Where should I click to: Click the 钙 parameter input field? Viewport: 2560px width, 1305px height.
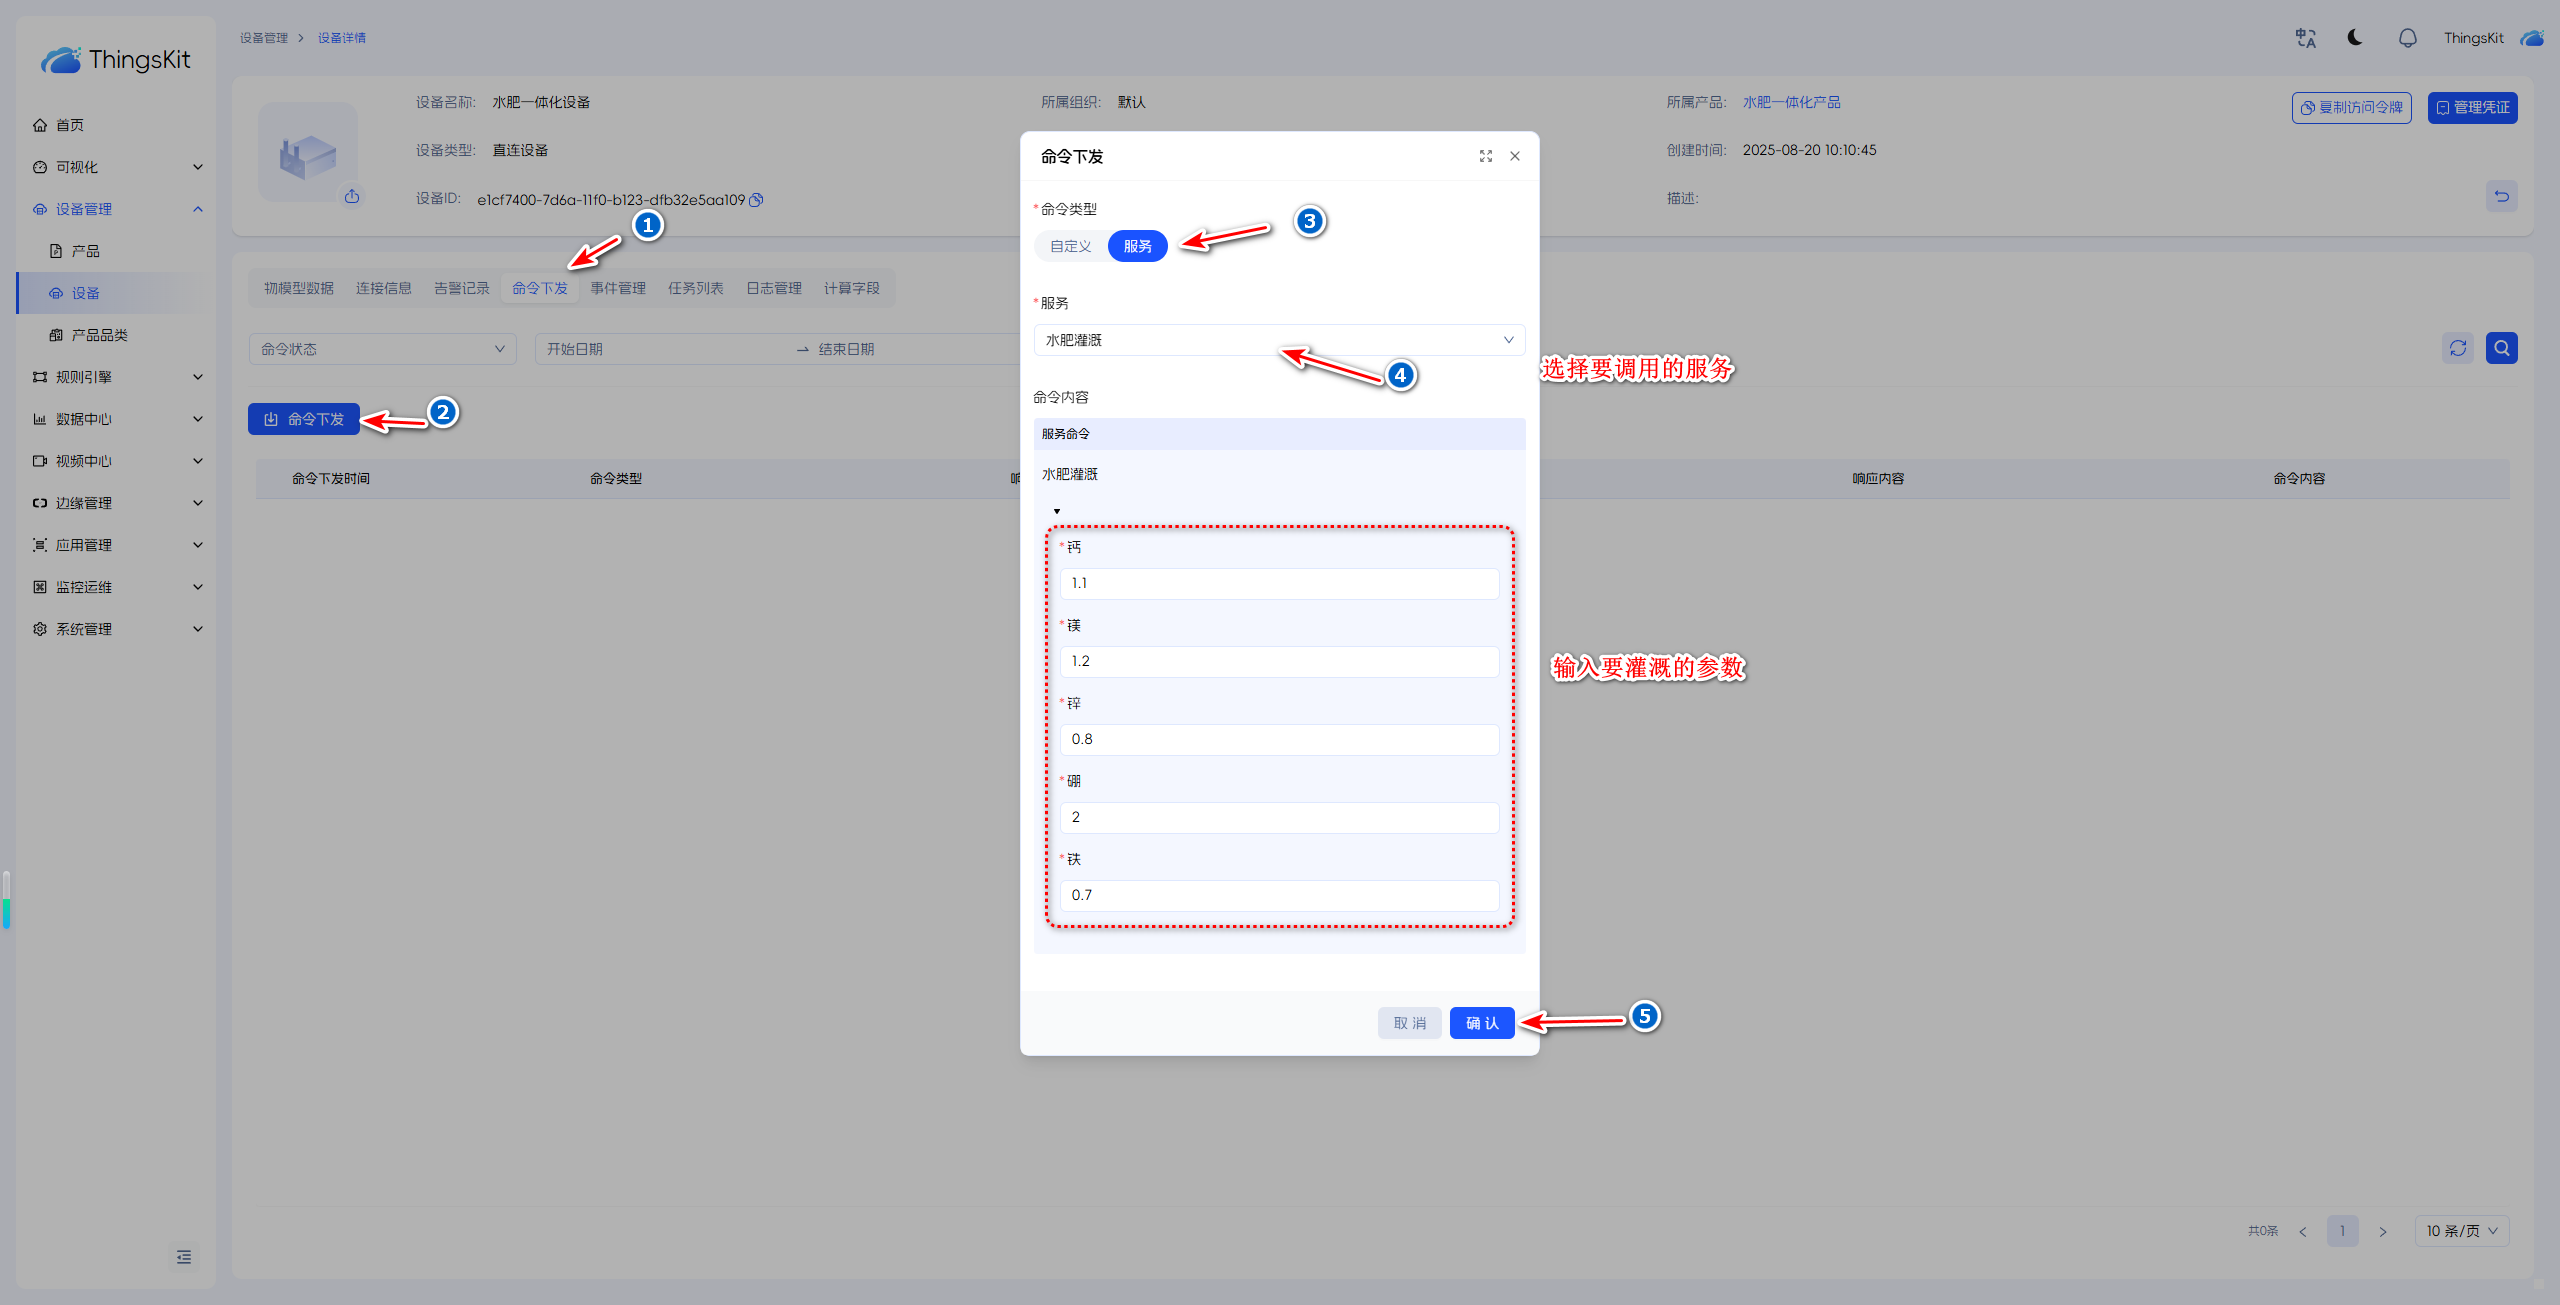click(x=1278, y=583)
